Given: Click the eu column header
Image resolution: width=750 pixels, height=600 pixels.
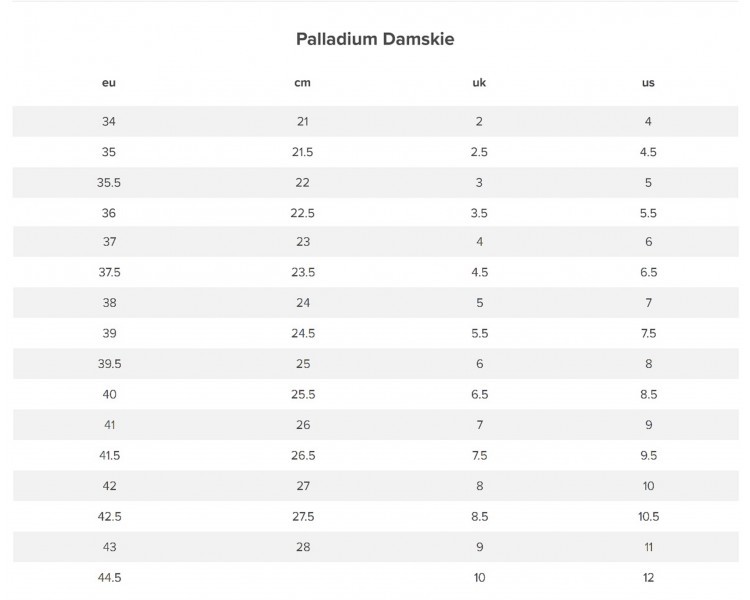Looking at the screenshot, I should click(x=109, y=82).
